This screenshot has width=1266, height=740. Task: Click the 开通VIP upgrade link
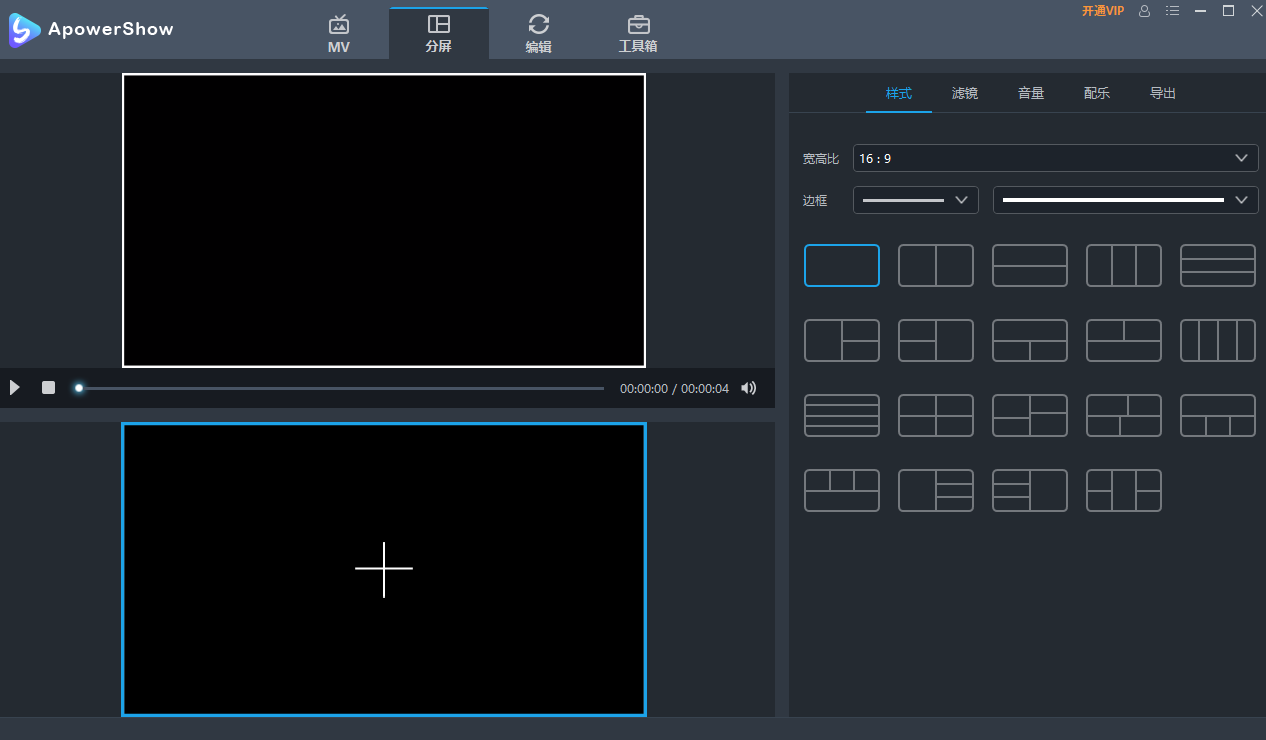tap(1103, 11)
